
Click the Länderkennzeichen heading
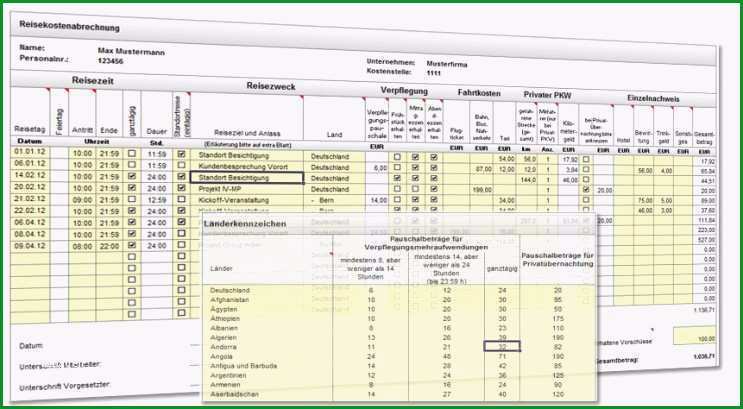(x=245, y=223)
